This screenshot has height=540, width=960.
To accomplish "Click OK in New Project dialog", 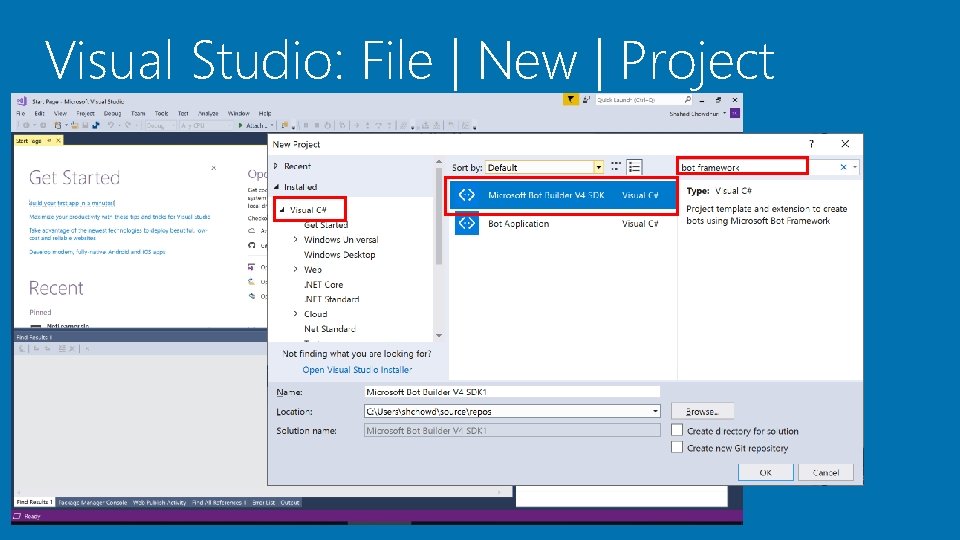I will pos(765,472).
